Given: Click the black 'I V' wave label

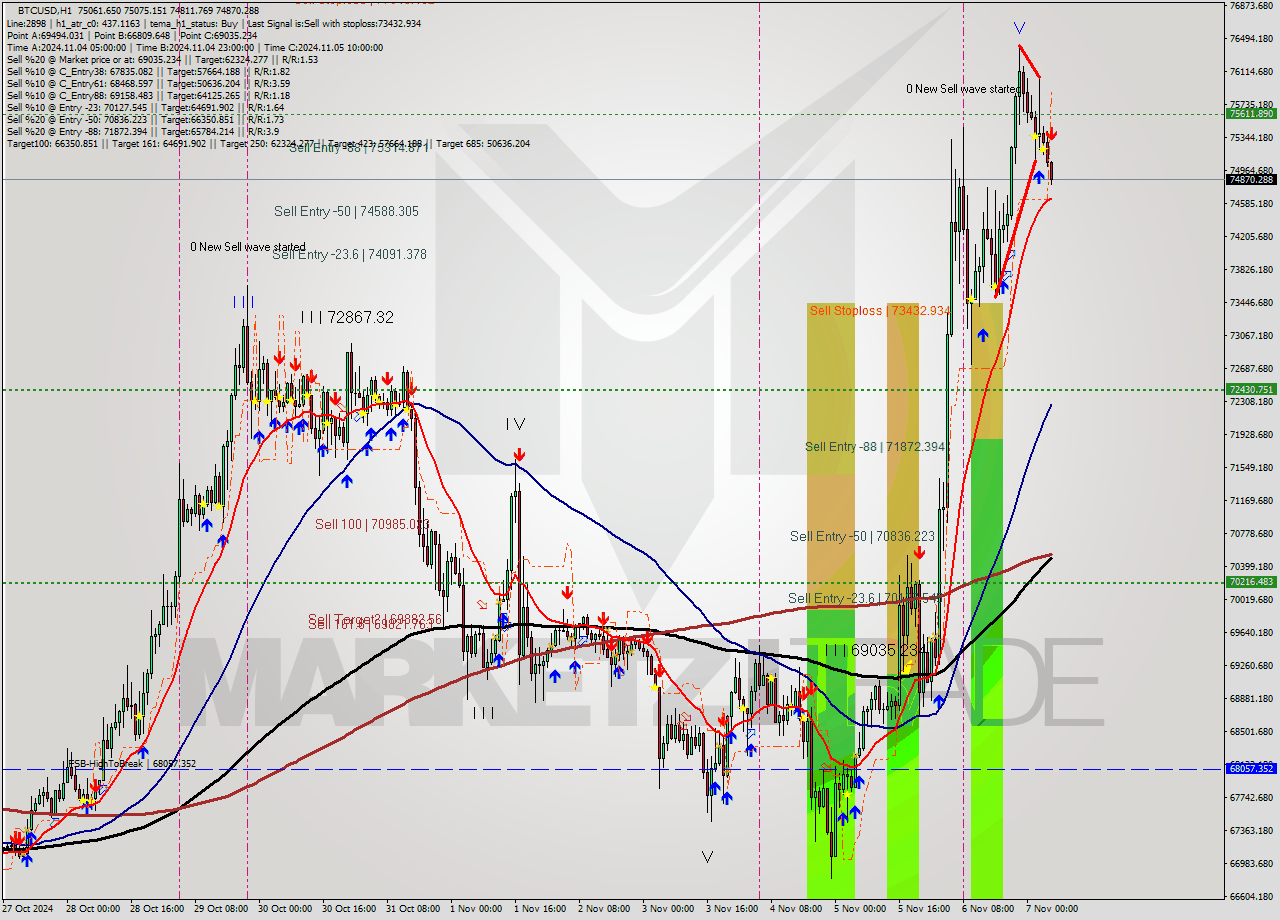Looking at the screenshot, I should pos(515,424).
